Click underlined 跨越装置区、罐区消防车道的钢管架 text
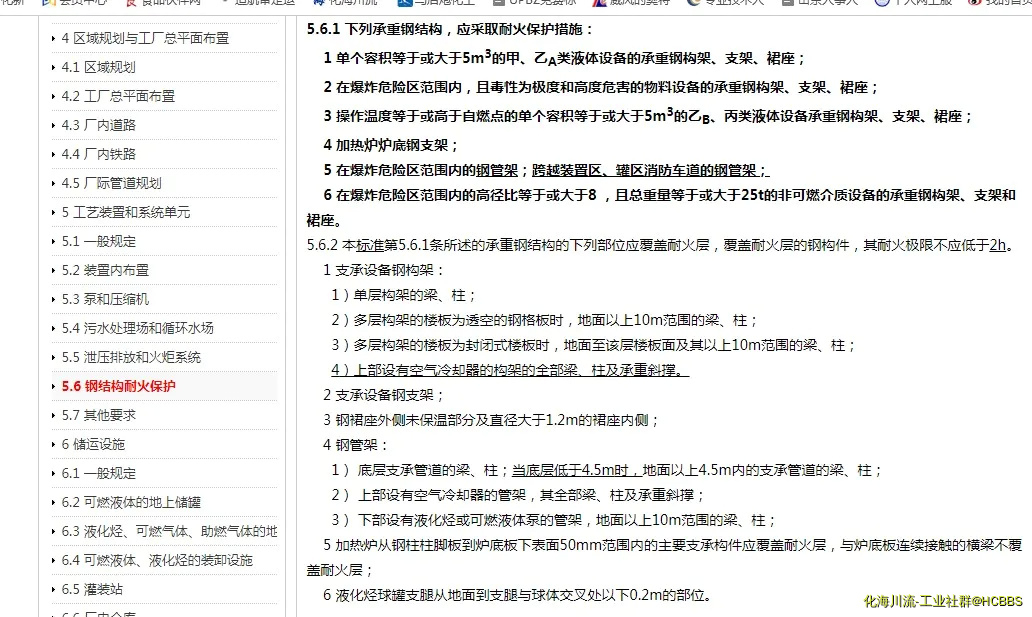Screen dimensions: 1032x617 point(650,171)
